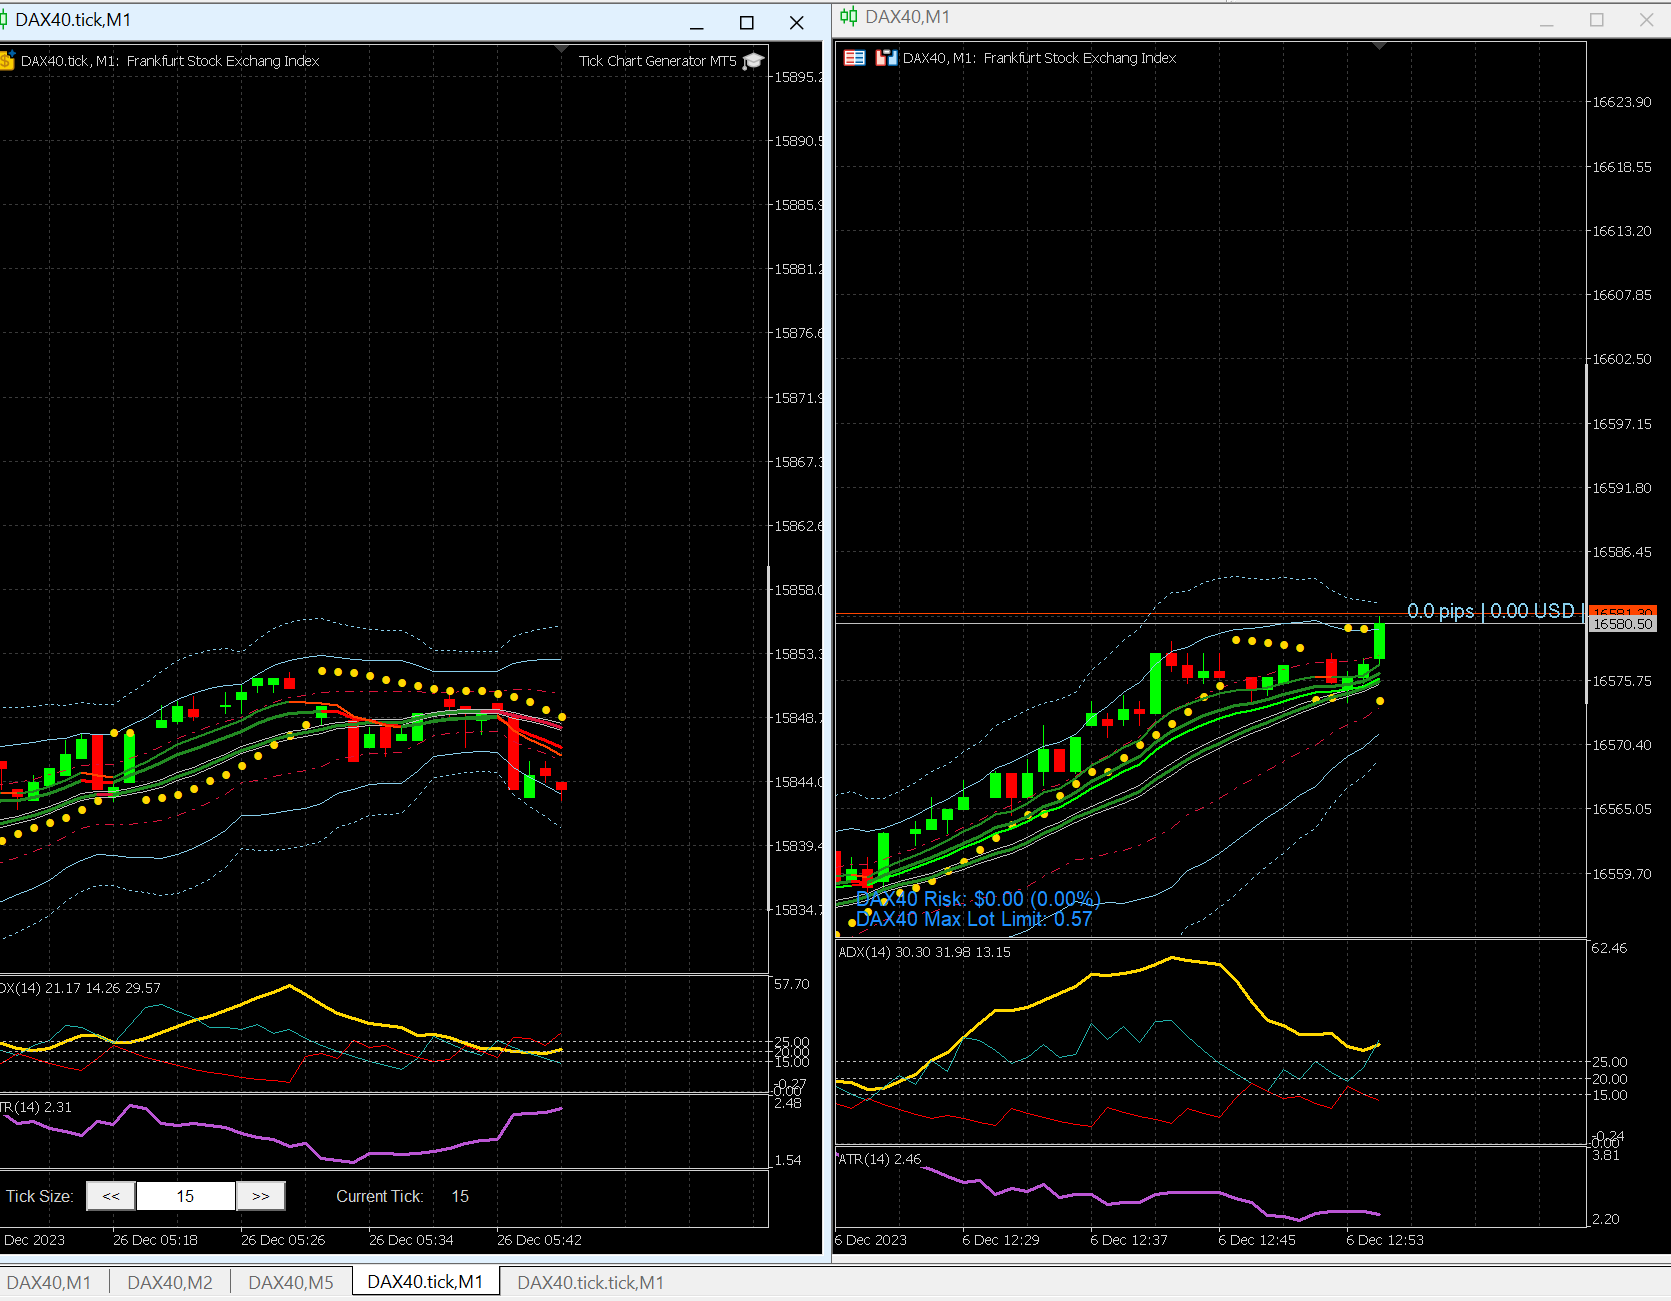The height and width of the screenshot is (1301, 1671).
Task: Click the ATR(14) 2.46 indicator label
Action: click(x=879, y=1159)
